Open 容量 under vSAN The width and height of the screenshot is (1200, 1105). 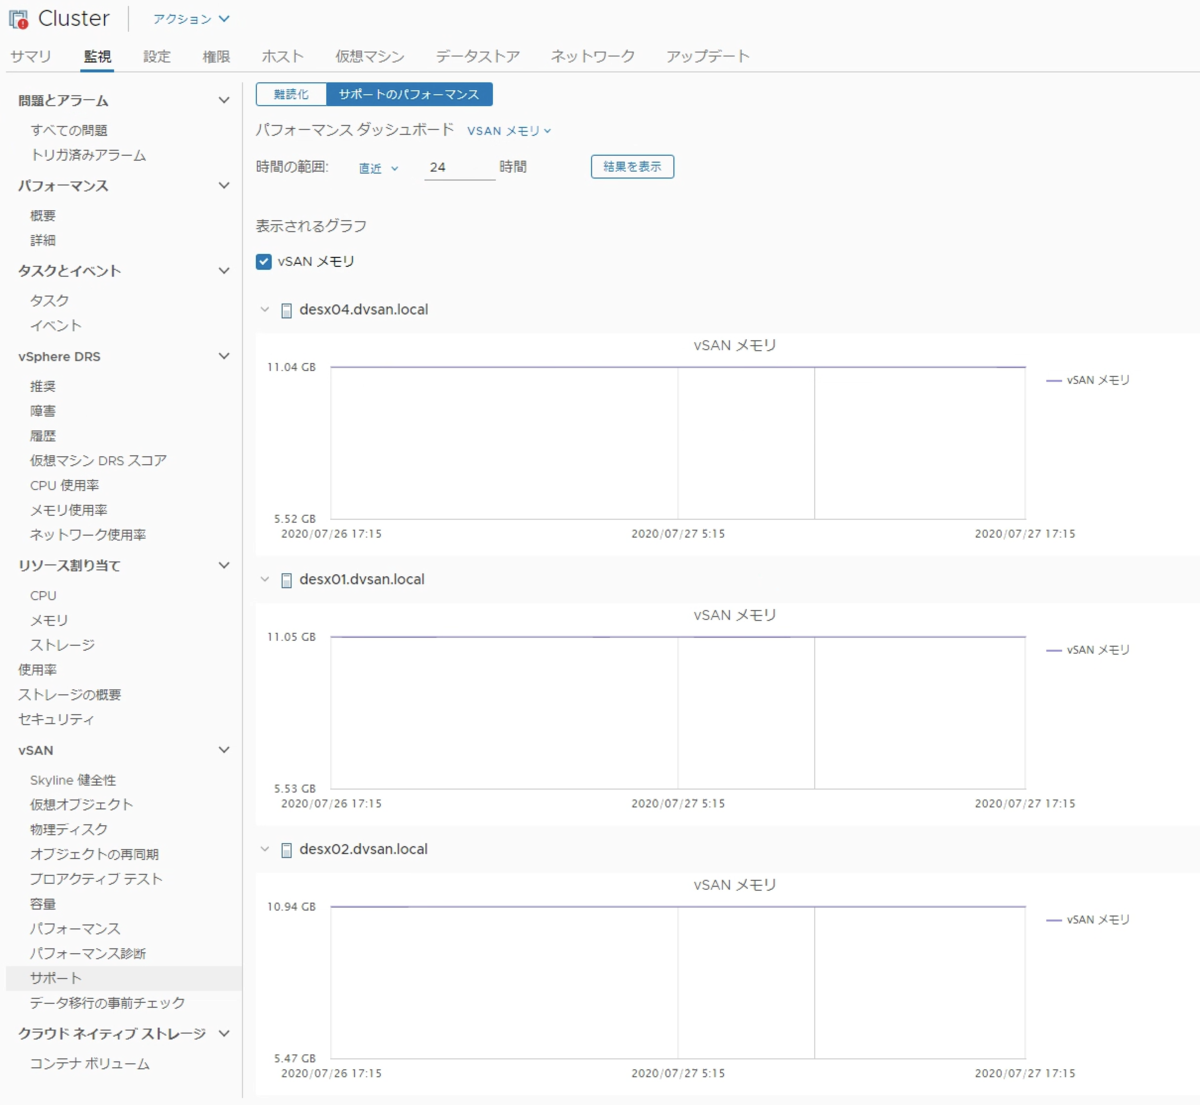43,904
